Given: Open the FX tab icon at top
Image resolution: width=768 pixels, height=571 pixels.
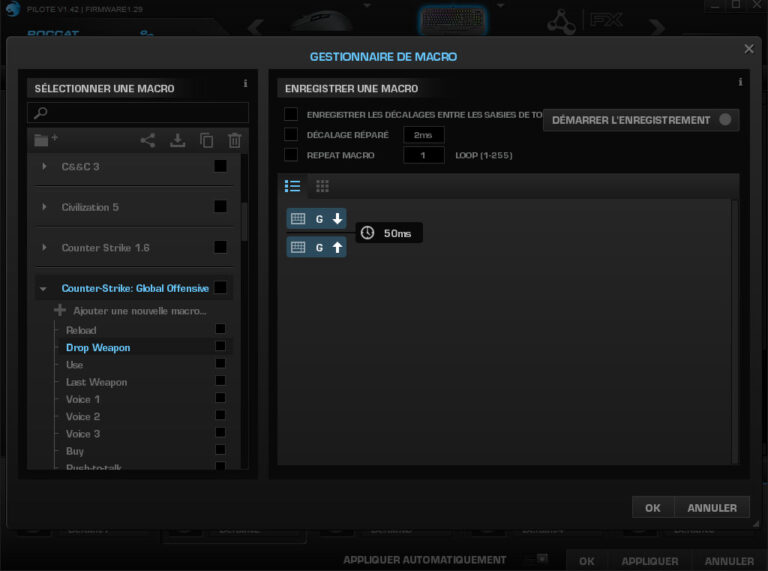Looking at the screenshot, I should (x=606, y=21).
